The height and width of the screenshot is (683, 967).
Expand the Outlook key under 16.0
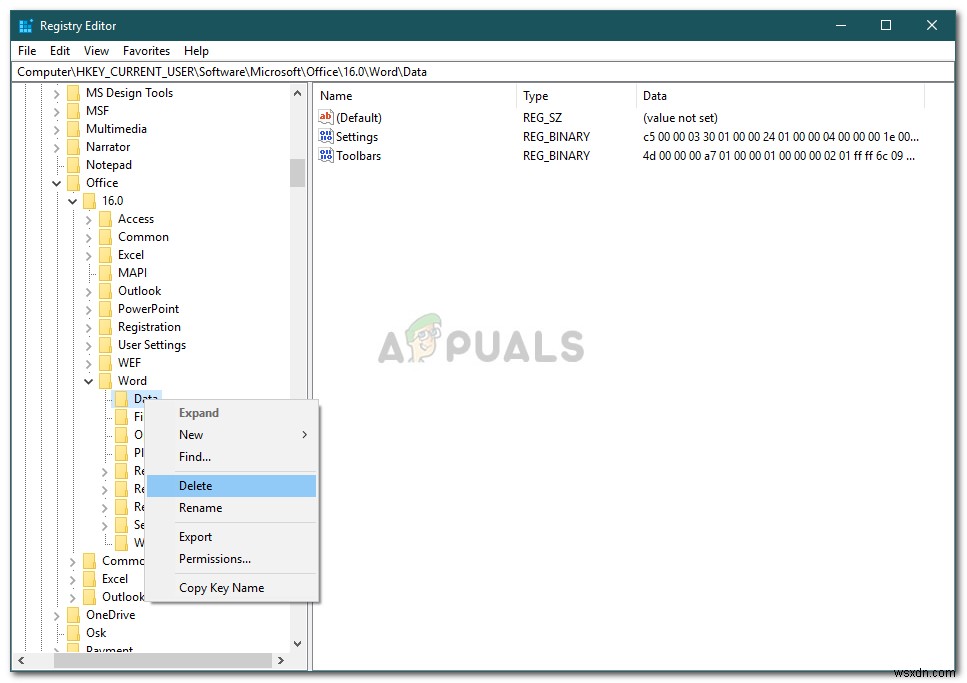coord(88,292)
